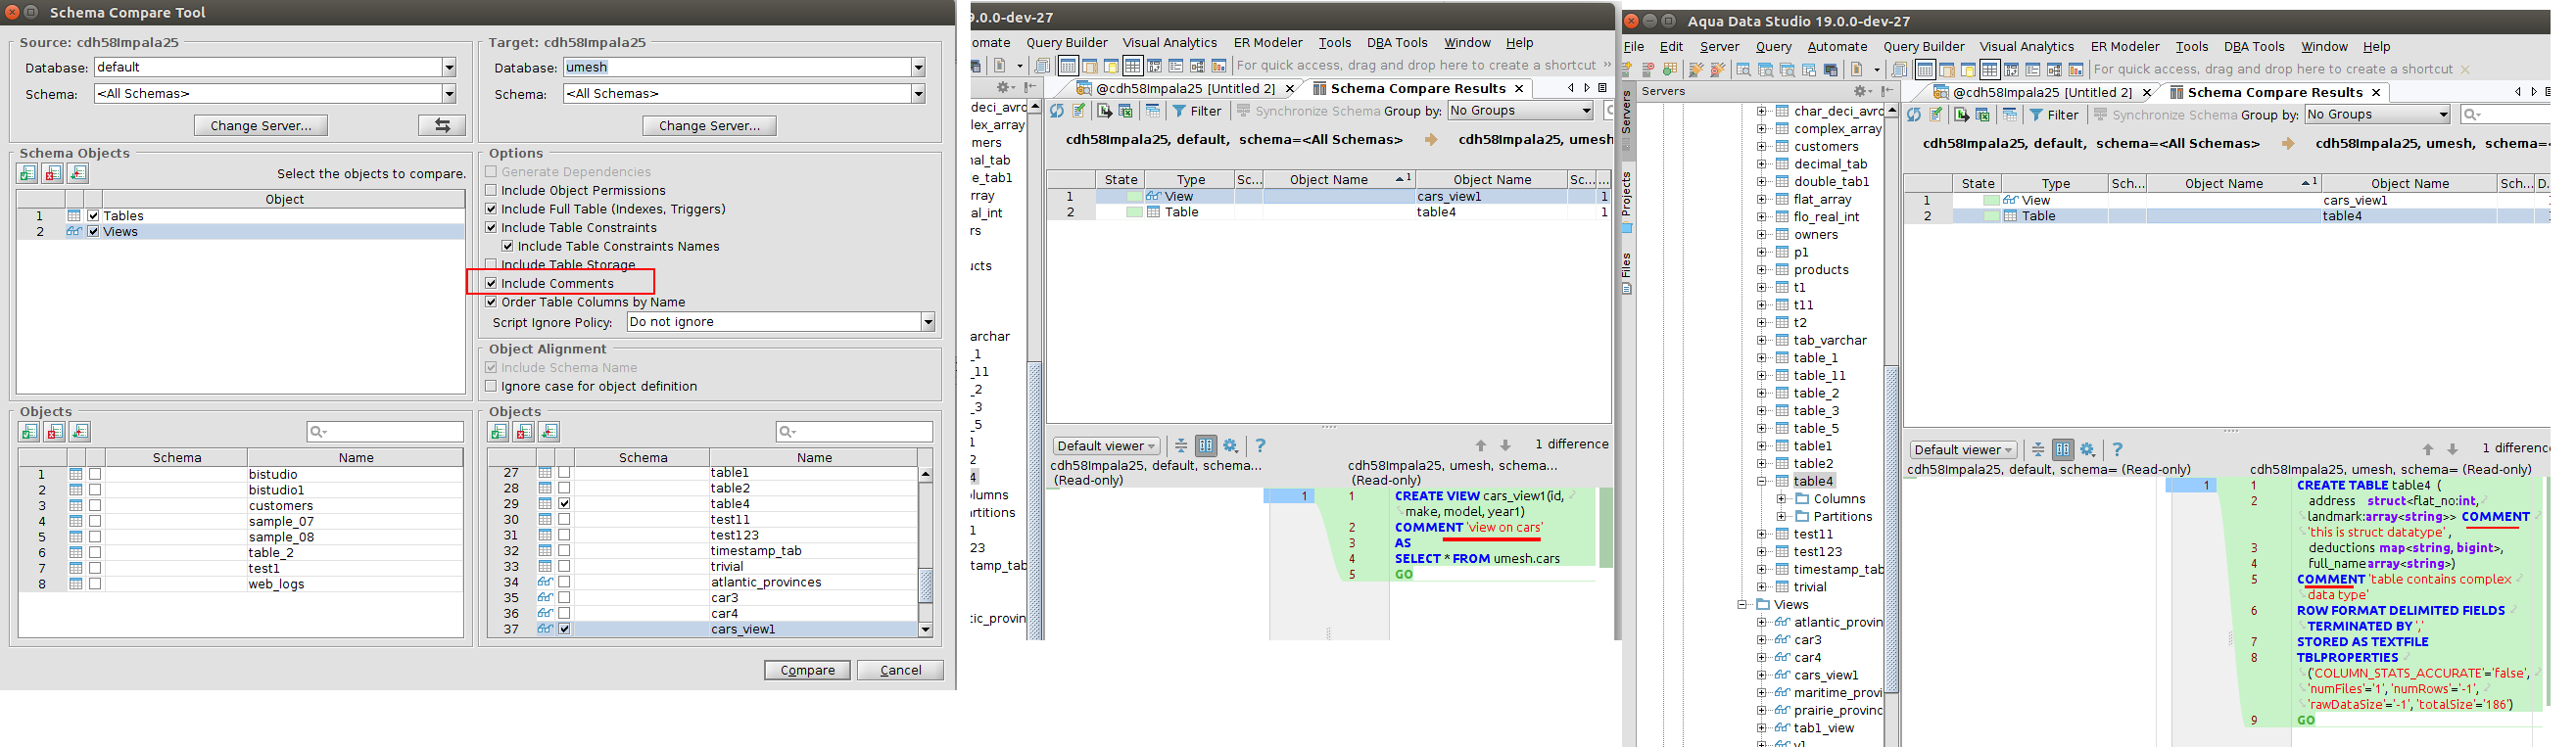This screenshot has width=2576, height=747.
Task: Open the Server menu in right window
Action: click(1719, 47)
